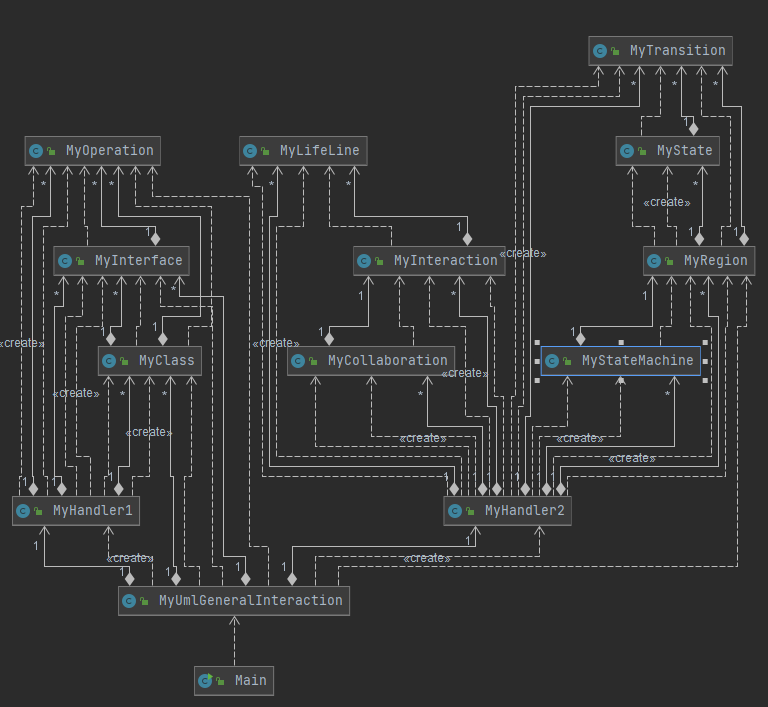
Task: Click the top-left selection handle of MyStateMachine
Action: tap(537, 342)
